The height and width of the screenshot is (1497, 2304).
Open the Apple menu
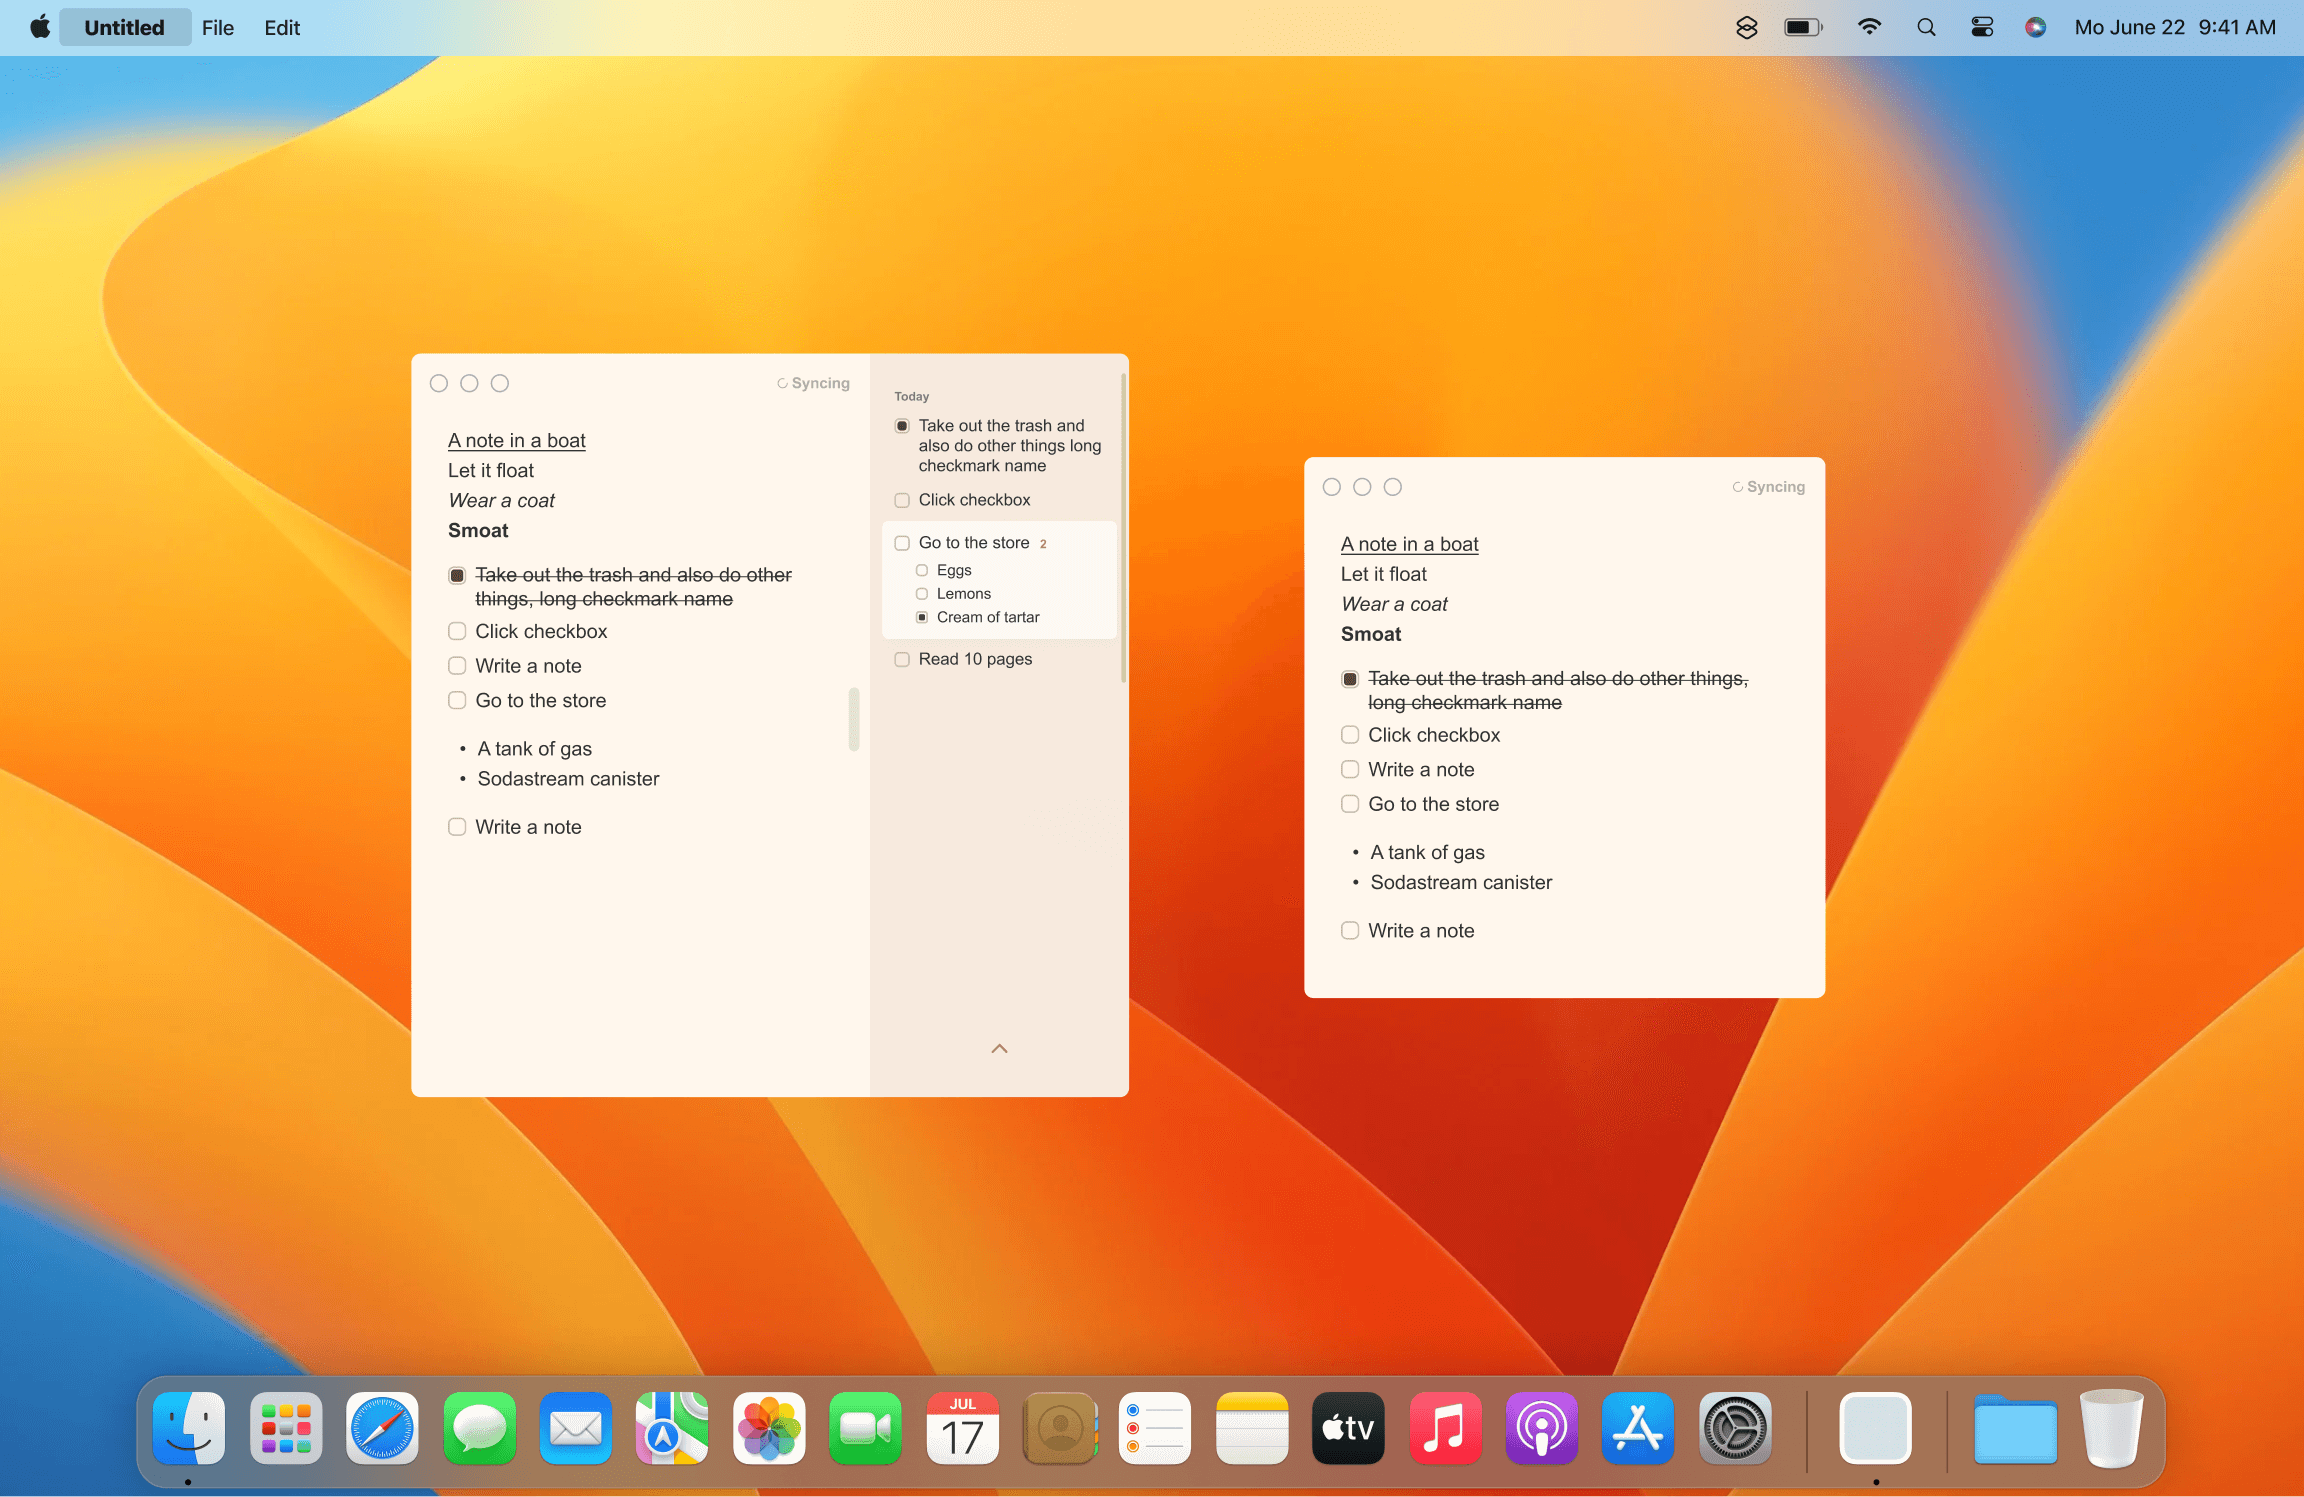40,27
